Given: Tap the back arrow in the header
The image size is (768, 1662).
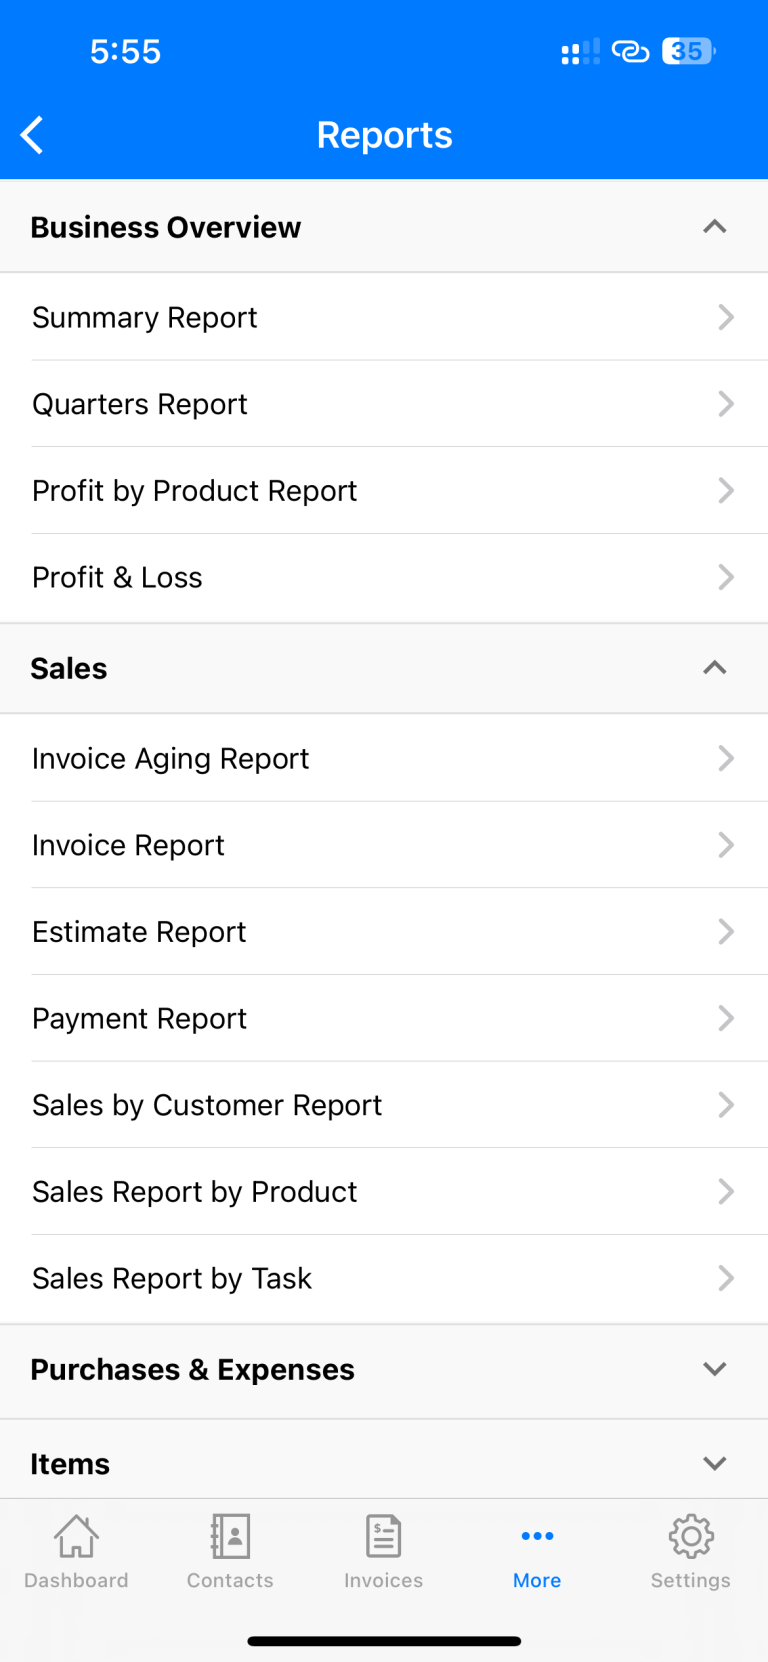Looking at the screenshot, I should [x=33, y=135].
